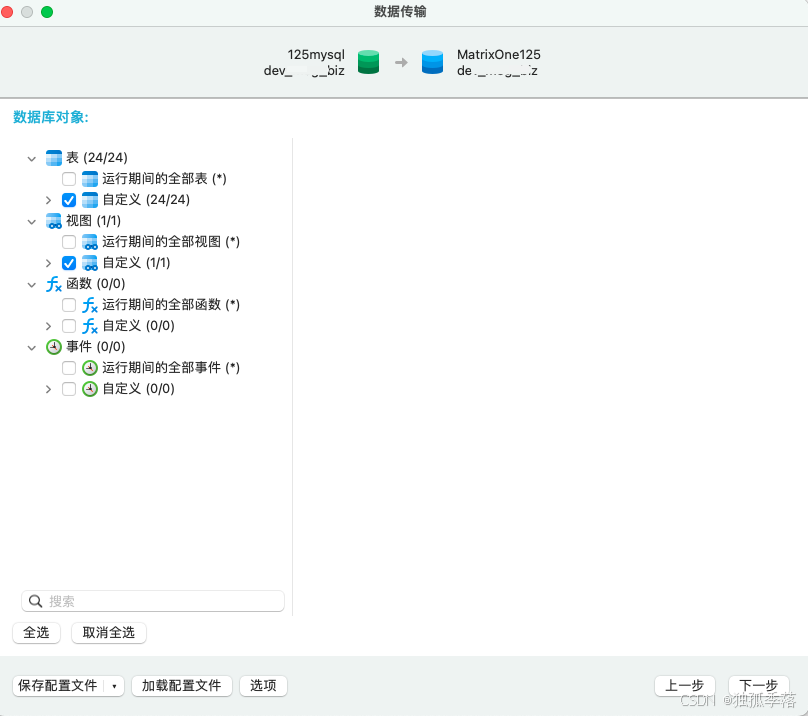Click the view icon beside 自定义 (1/1)
The height and width of the screenshot is (716, 808).
[x=90, y=262]
